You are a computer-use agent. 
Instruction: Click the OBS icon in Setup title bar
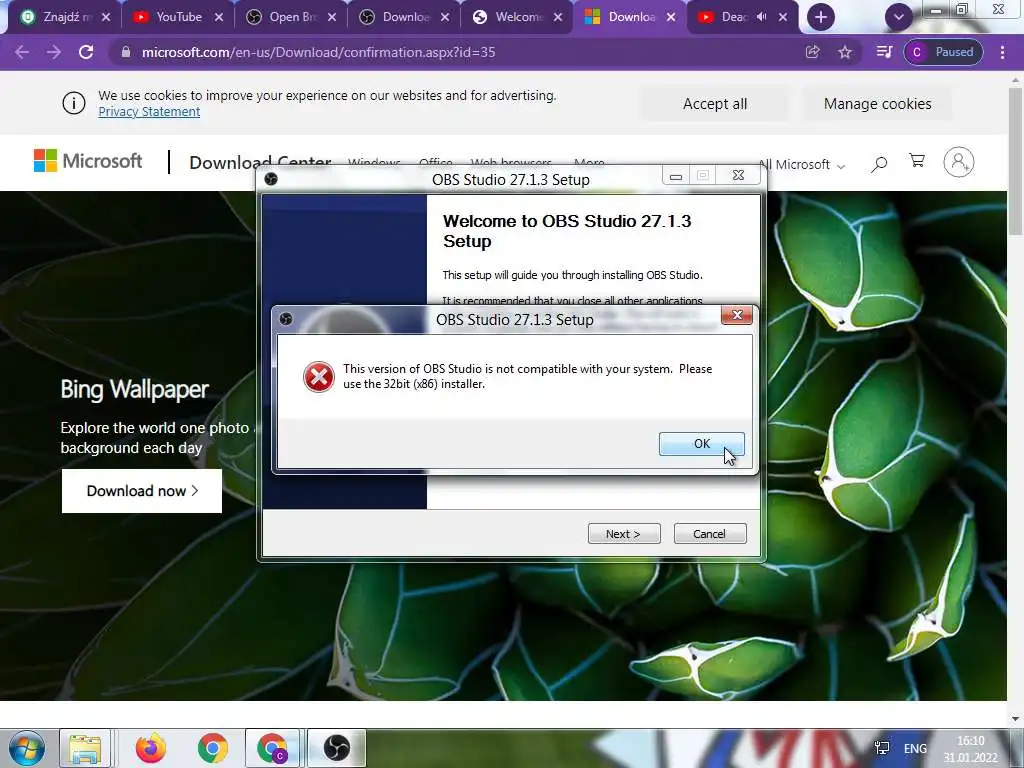click(271, 179)
